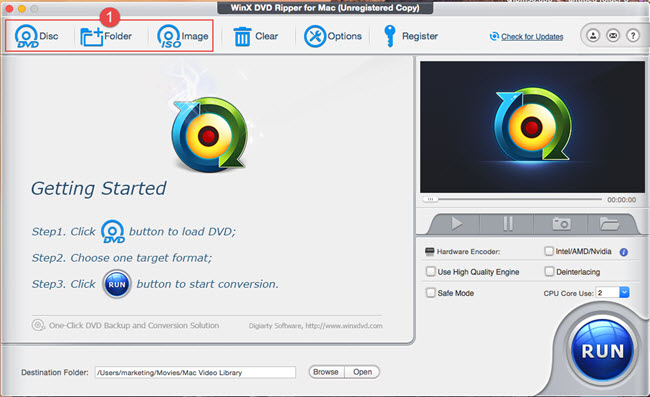Enable the Intel/AMD/Nvidia hardware encoder checkbox
The width and height of the screenshot is (650, 397).
pyautogui.click(x=549, y=251)
